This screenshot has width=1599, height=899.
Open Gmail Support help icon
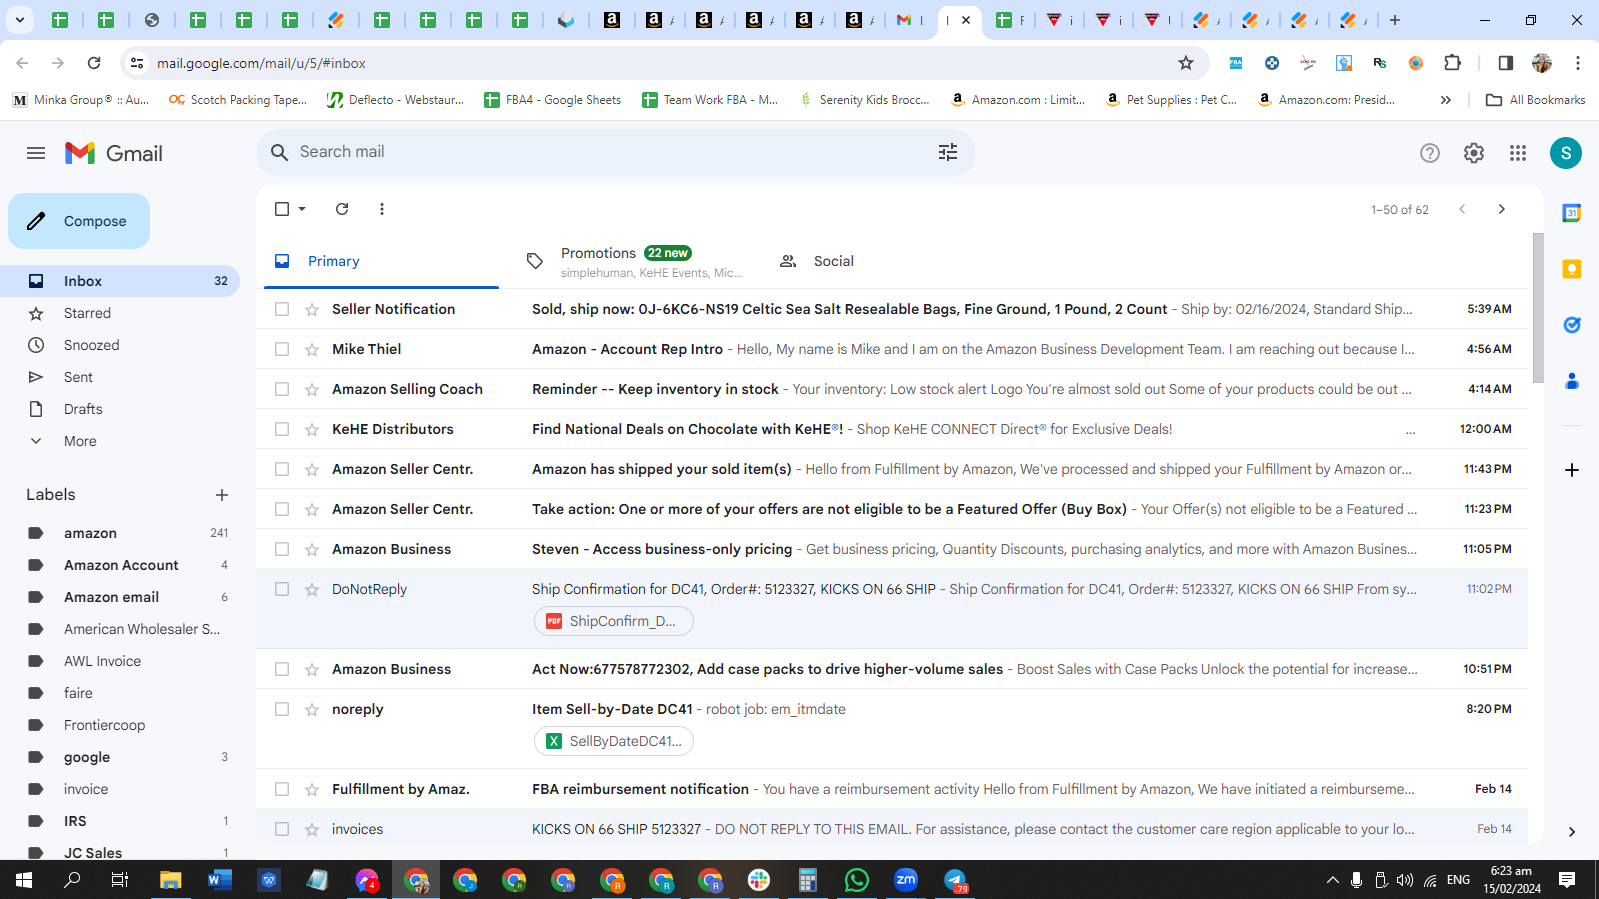[x=1430, y=153]
